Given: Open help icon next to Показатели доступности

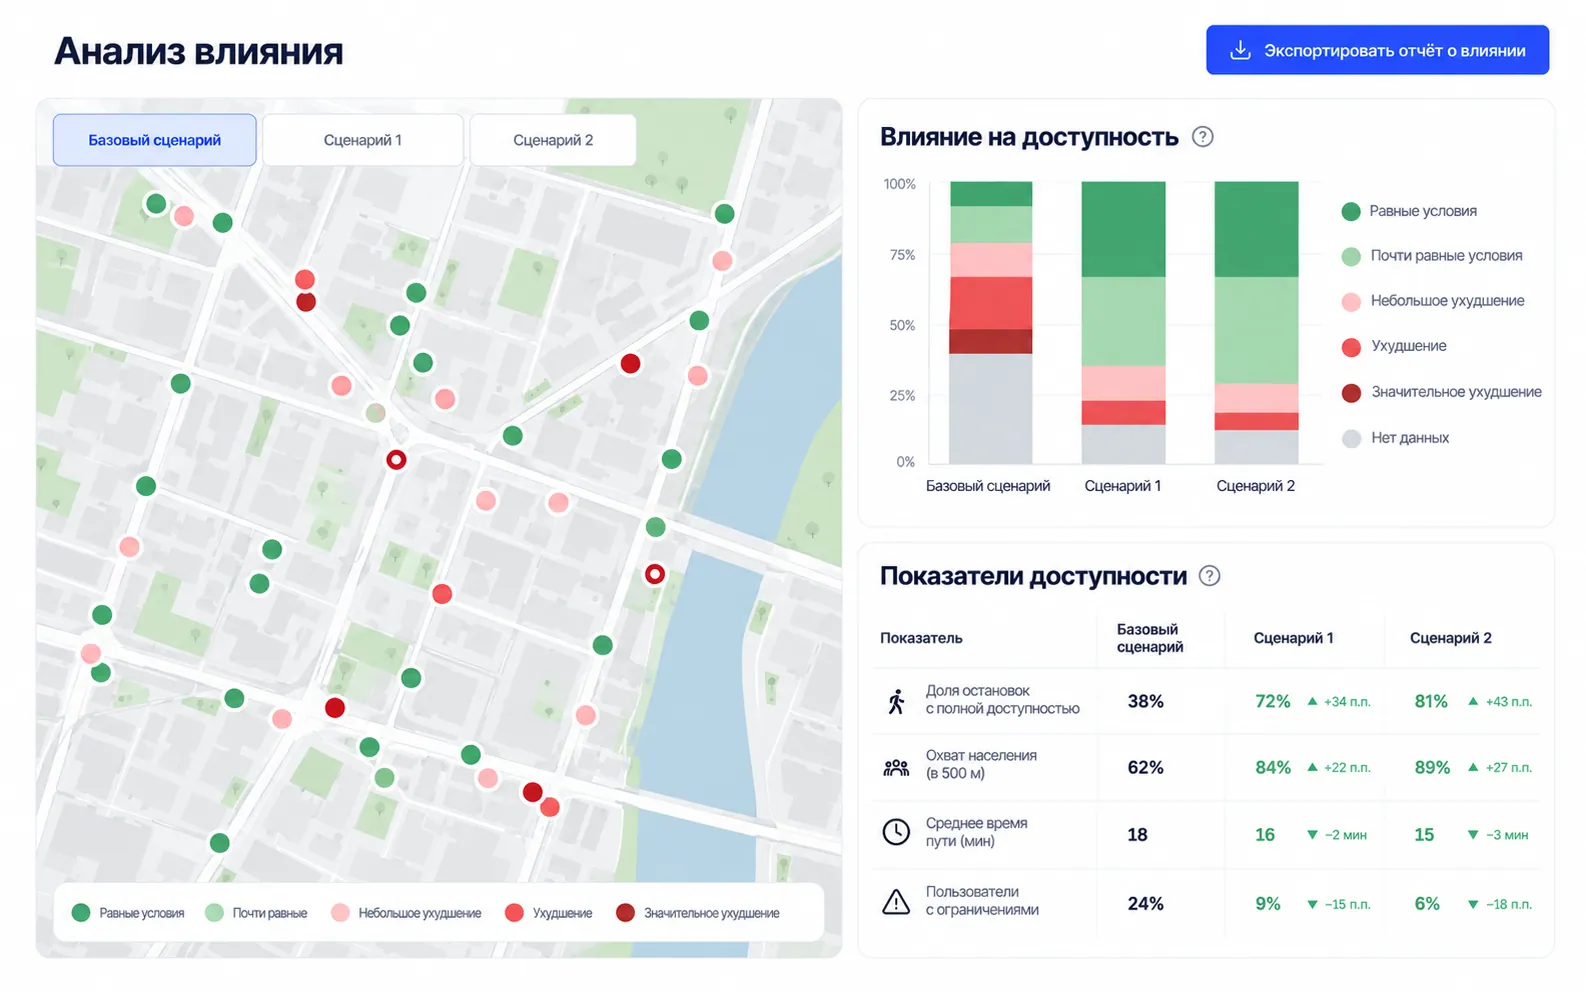Looking at the screenshot, I should 1209,576.
